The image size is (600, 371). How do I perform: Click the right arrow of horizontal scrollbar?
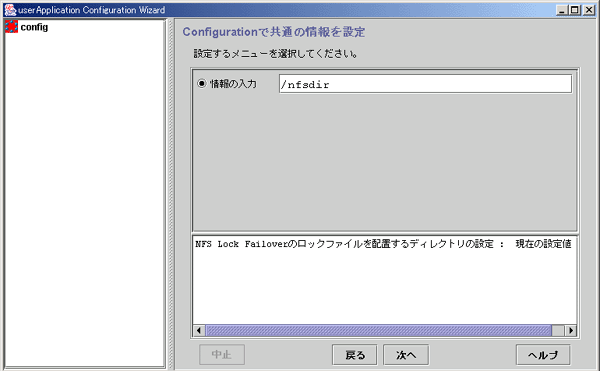coord(571,330)
